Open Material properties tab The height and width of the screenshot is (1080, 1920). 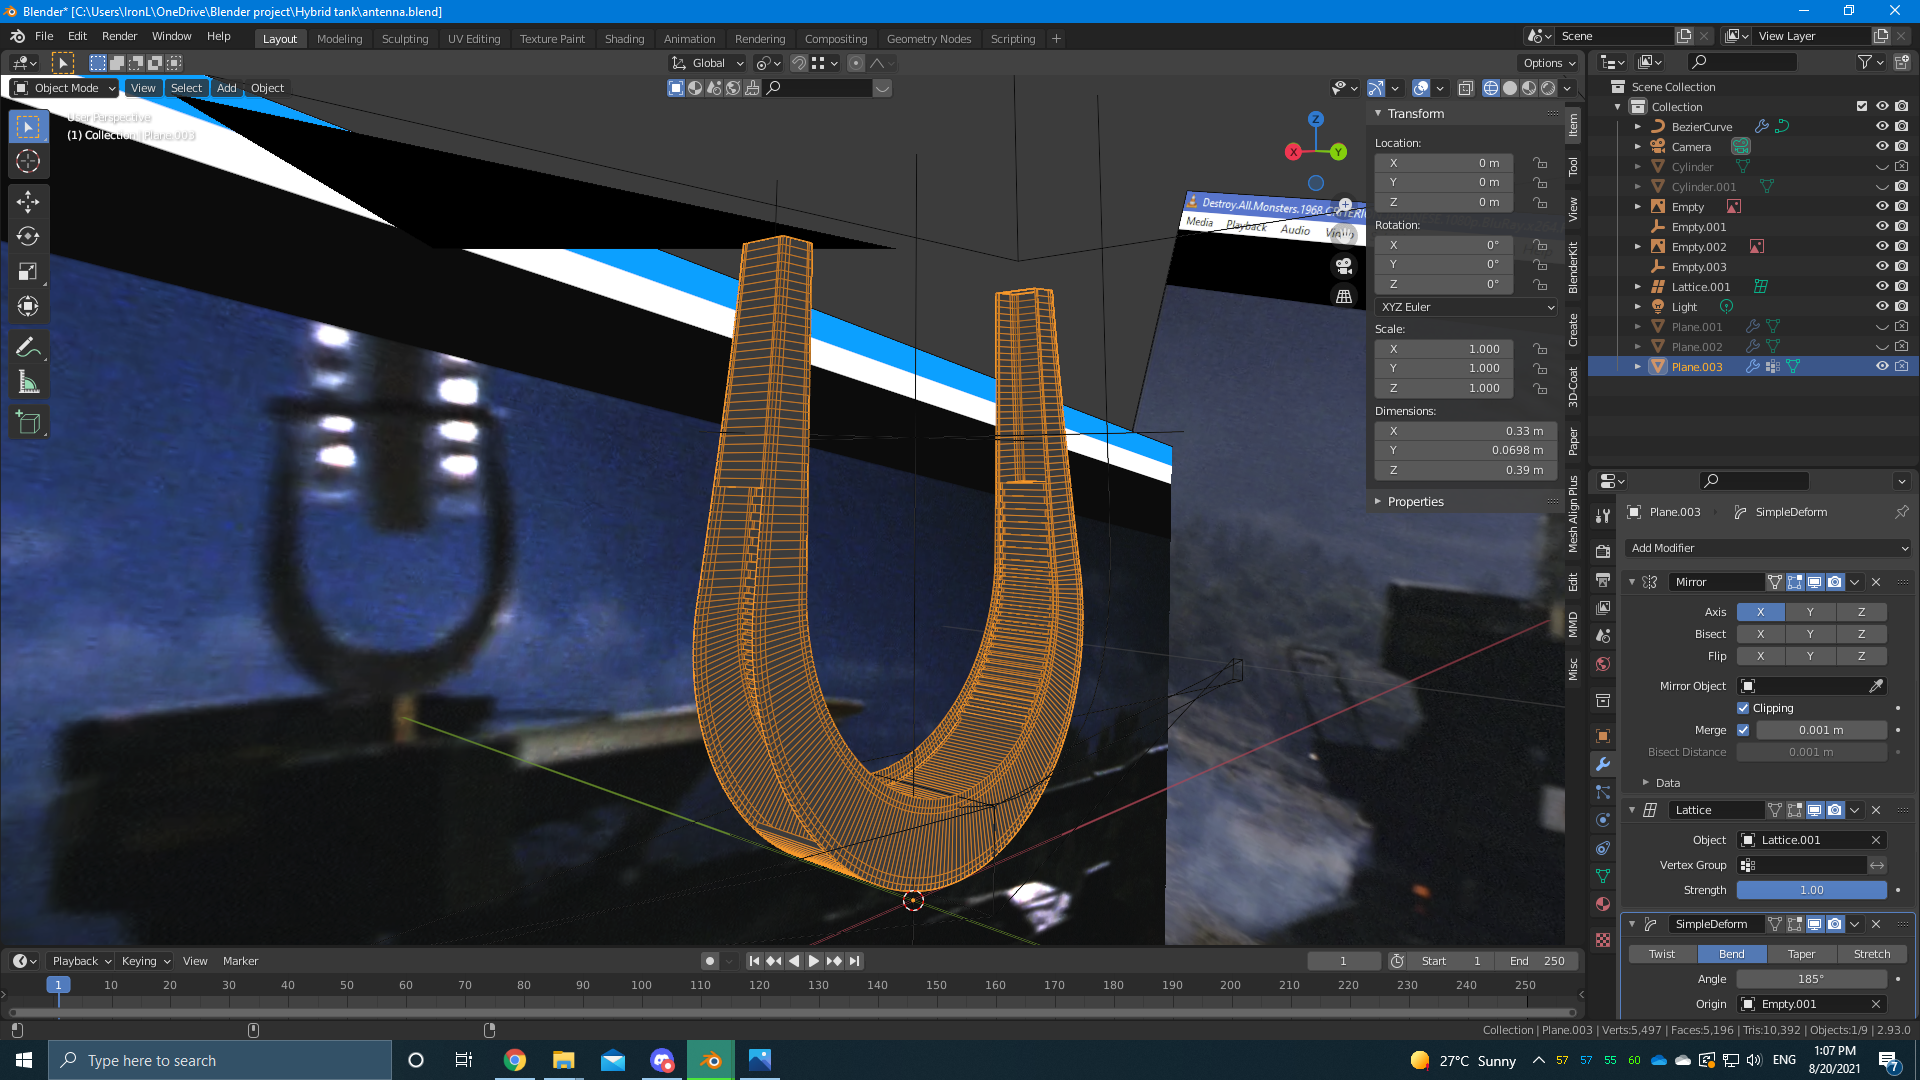pos(1603,904)
